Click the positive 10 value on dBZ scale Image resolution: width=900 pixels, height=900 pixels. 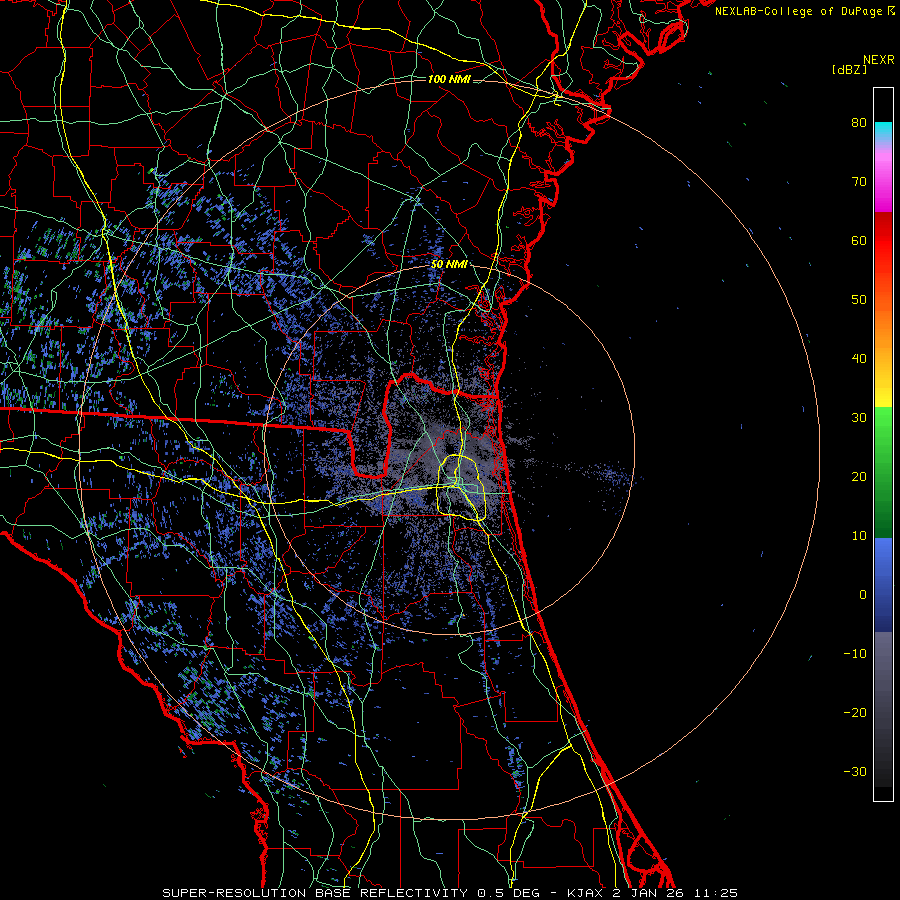(859, 536)
